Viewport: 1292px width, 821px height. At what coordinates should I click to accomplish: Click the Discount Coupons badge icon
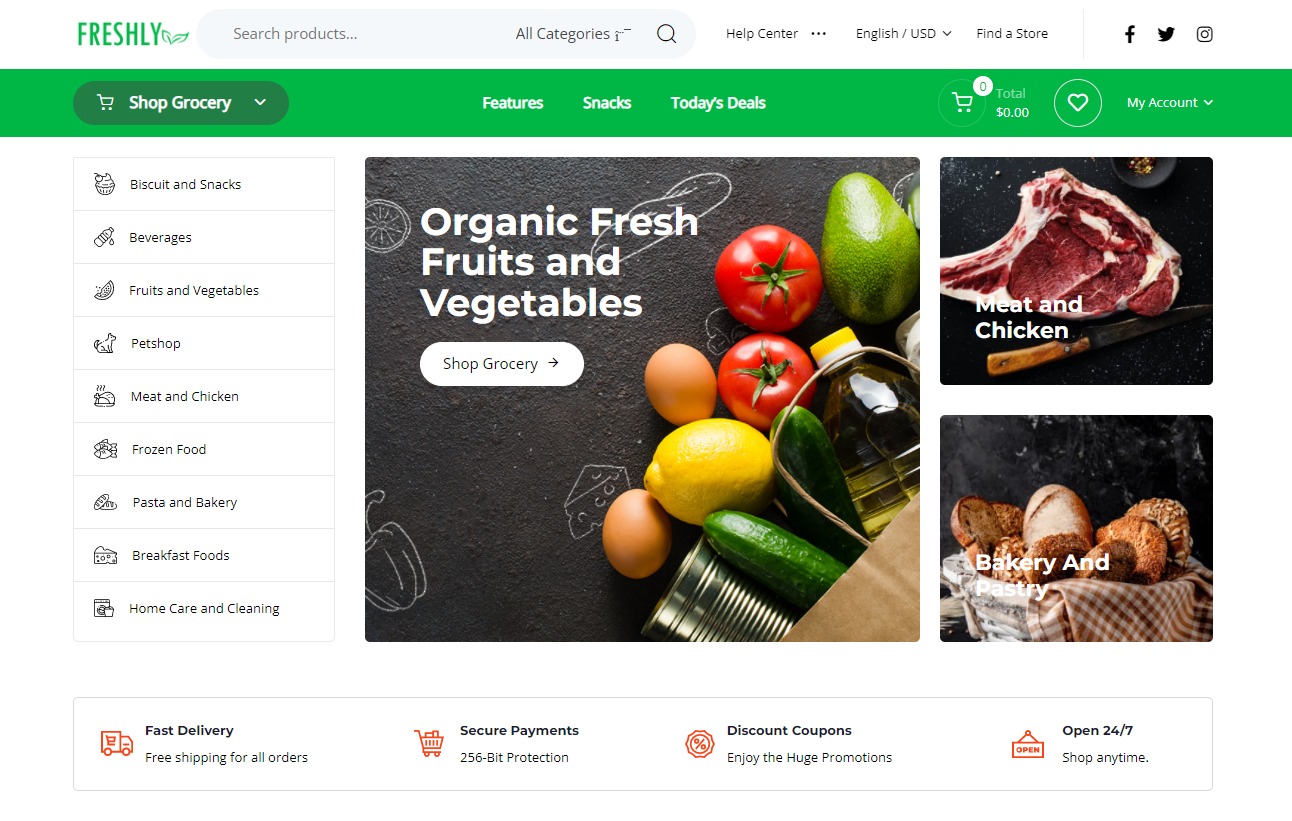click(x=699, y=743)
